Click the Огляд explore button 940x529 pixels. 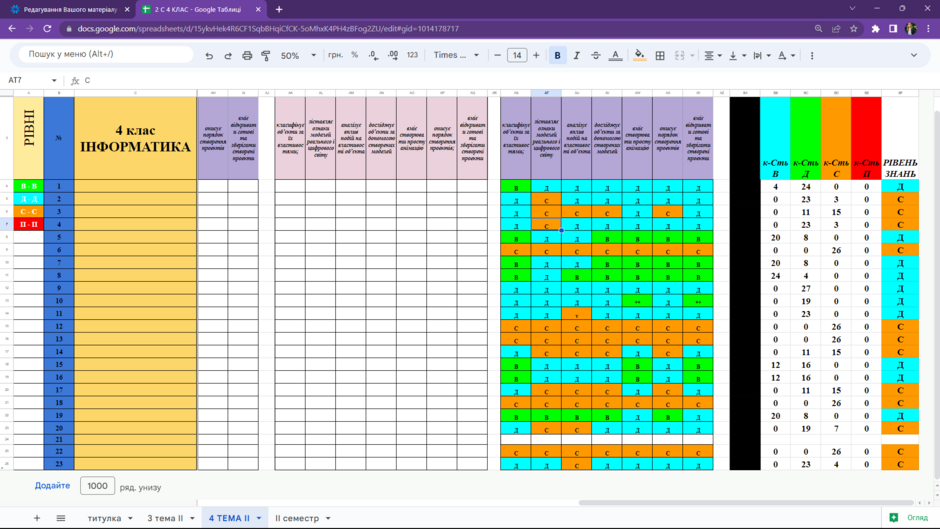(x=910, y=518)
